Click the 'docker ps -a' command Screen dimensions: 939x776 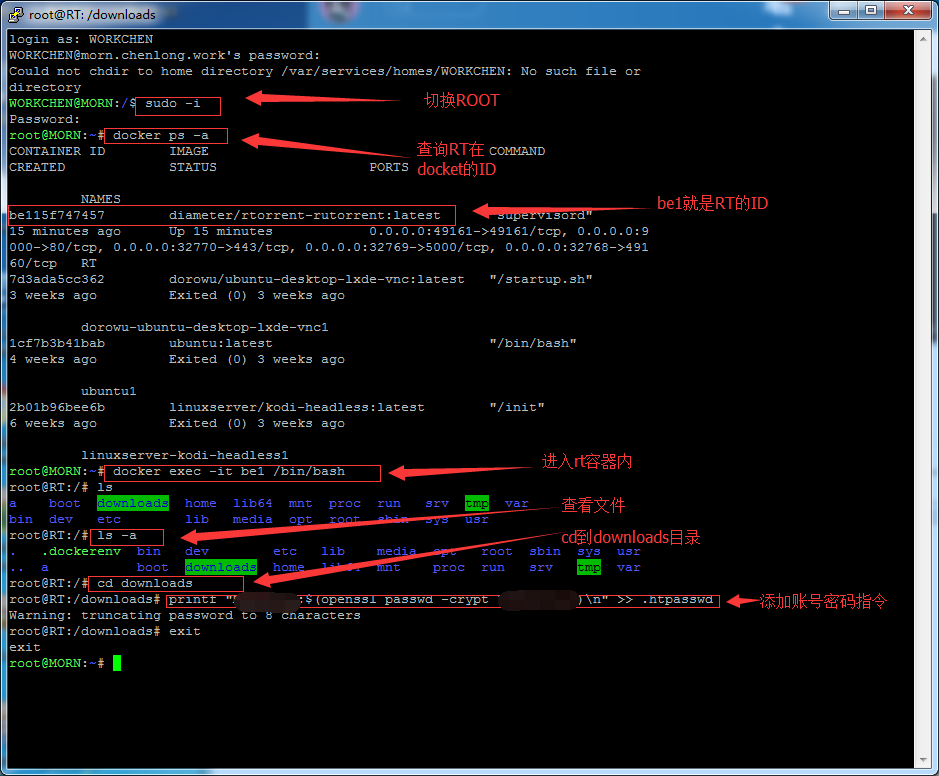coord(160,135)
